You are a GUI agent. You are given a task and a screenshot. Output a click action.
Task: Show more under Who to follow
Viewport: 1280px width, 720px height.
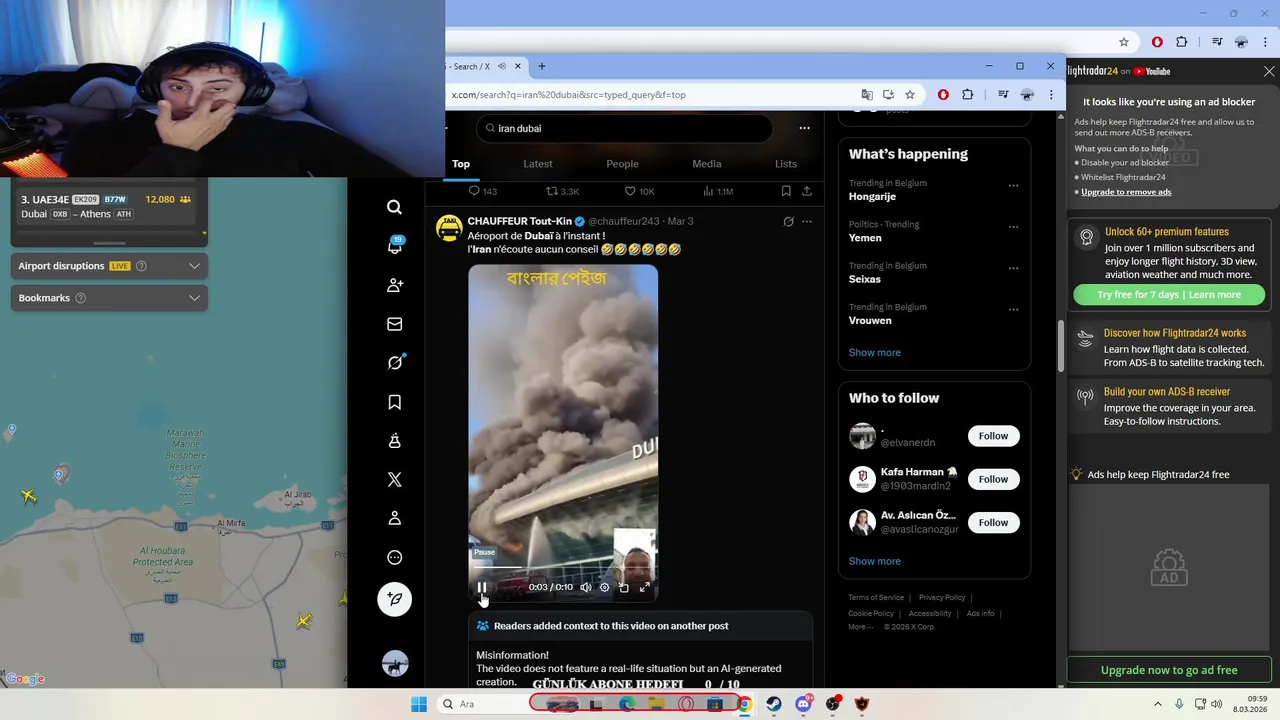coord(875,561)
